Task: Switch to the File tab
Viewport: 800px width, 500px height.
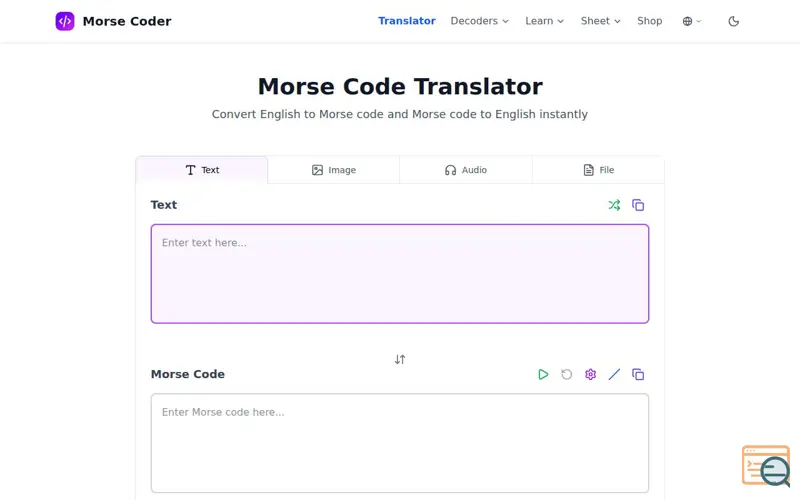Action: pyautogui.click(x=598, y=170)
